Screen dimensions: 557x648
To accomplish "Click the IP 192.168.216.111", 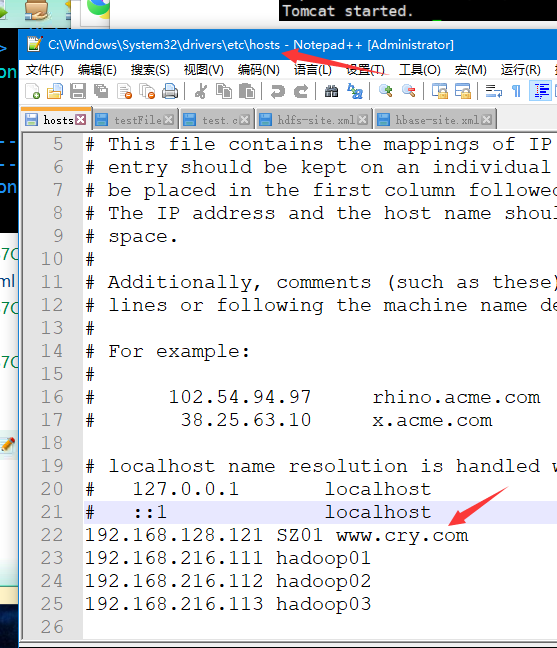I will pos(174,558).
